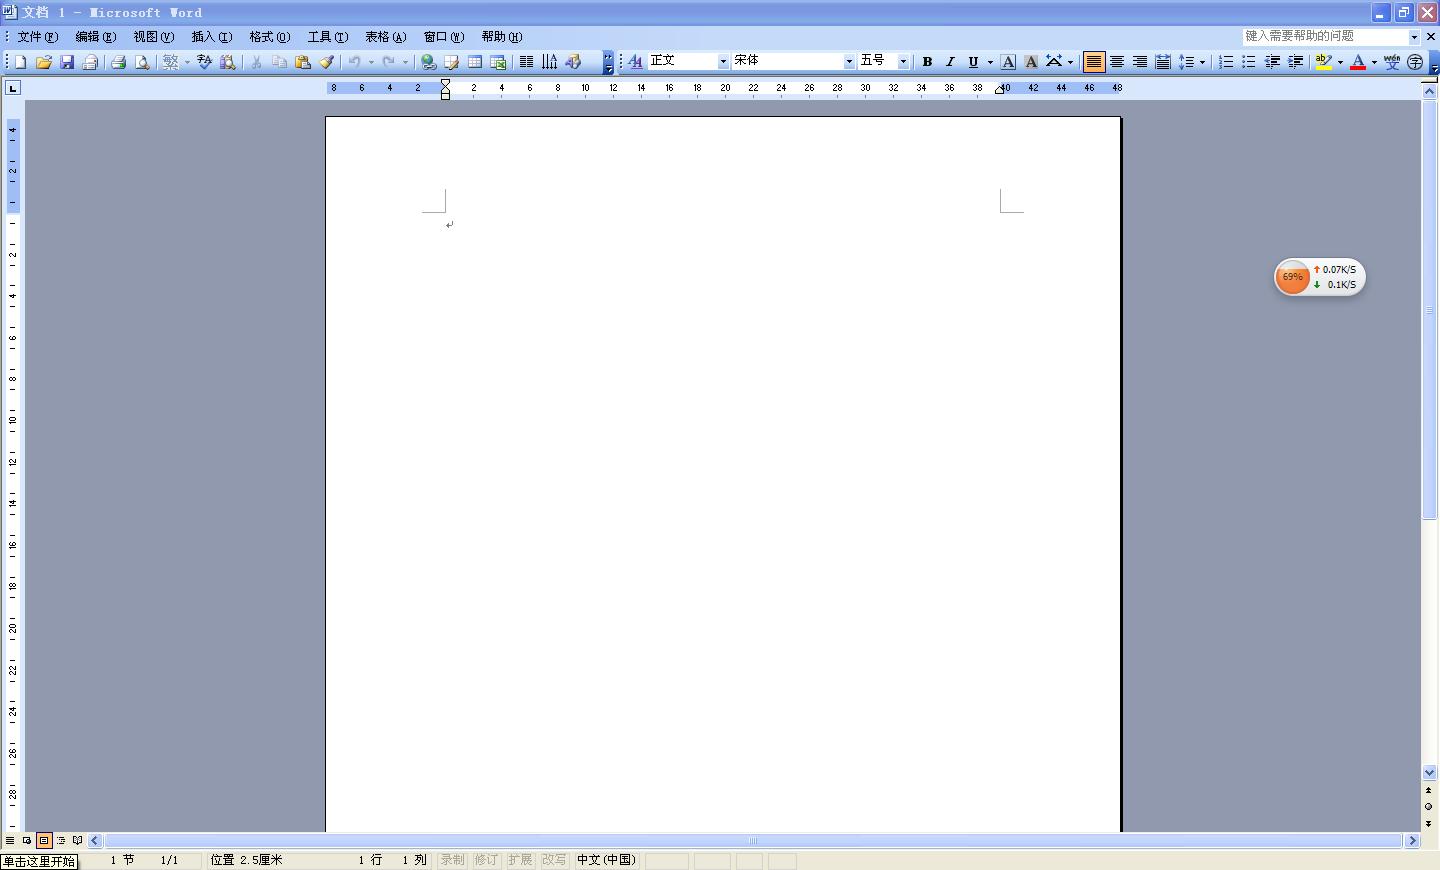Toggle Italic formatting
The width and height of the screenshot is (1440, 870).
coord(950,62)
